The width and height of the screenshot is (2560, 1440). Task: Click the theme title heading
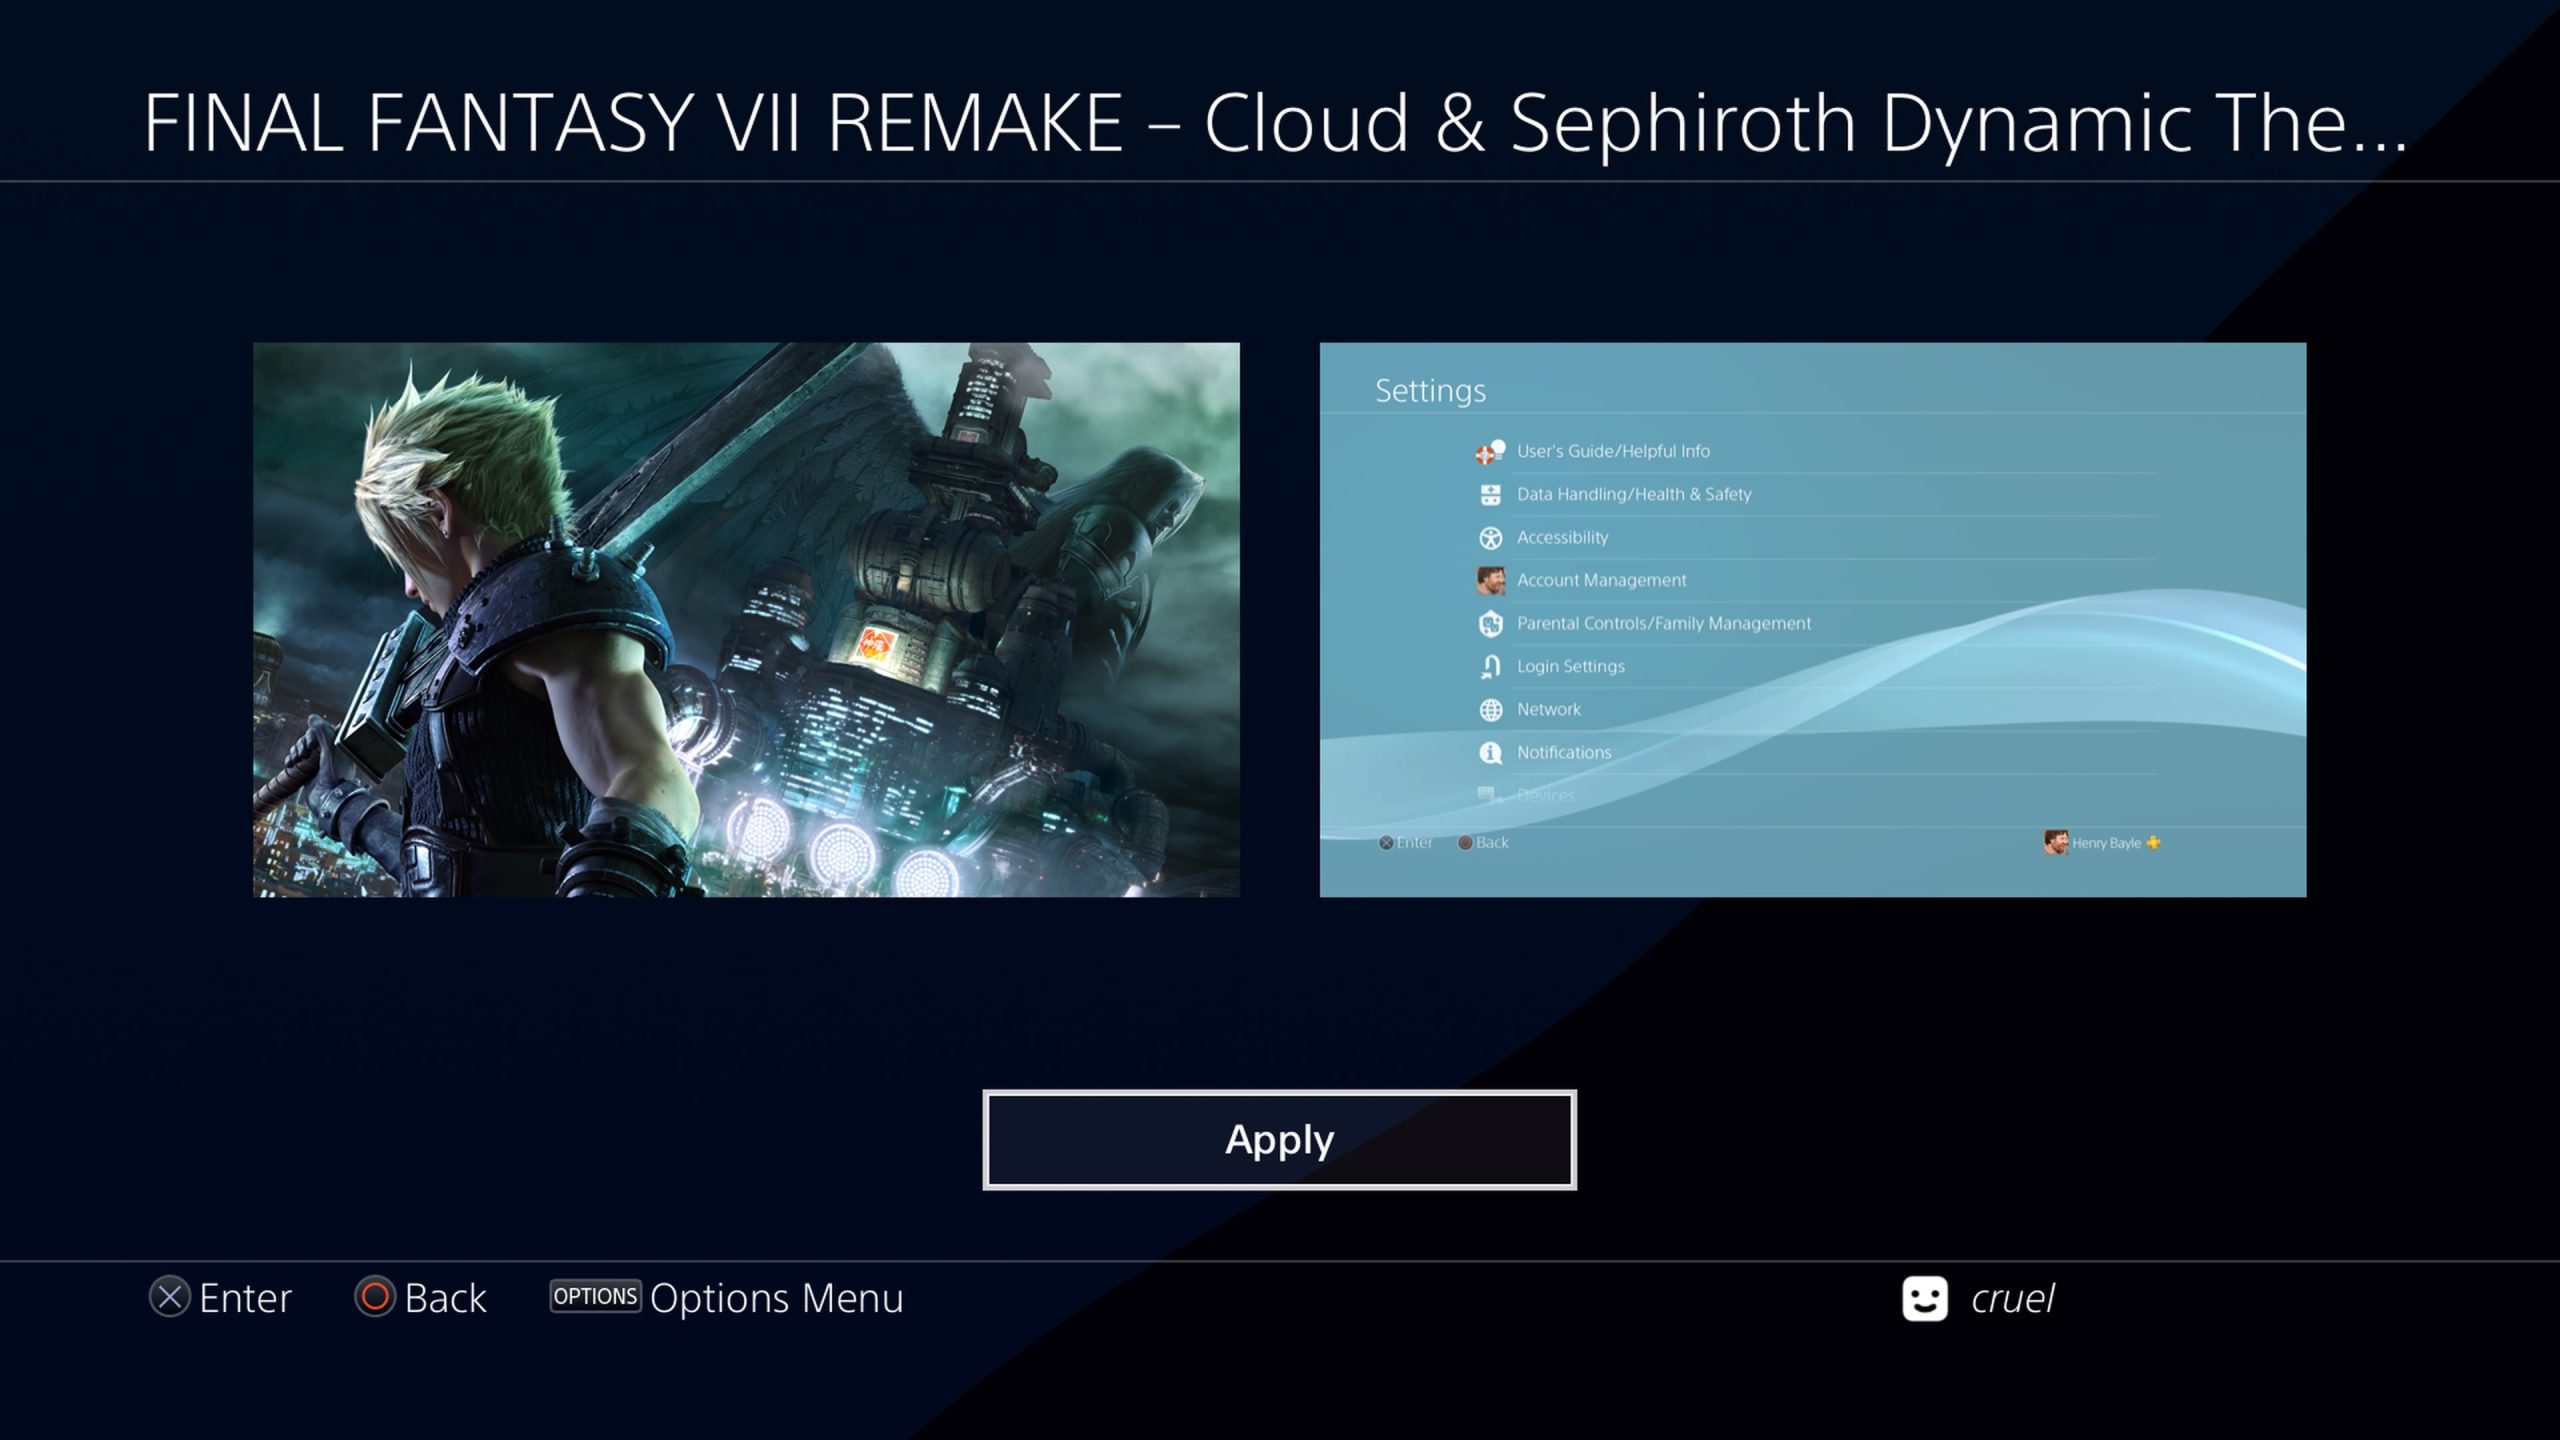coord(1275,123)
